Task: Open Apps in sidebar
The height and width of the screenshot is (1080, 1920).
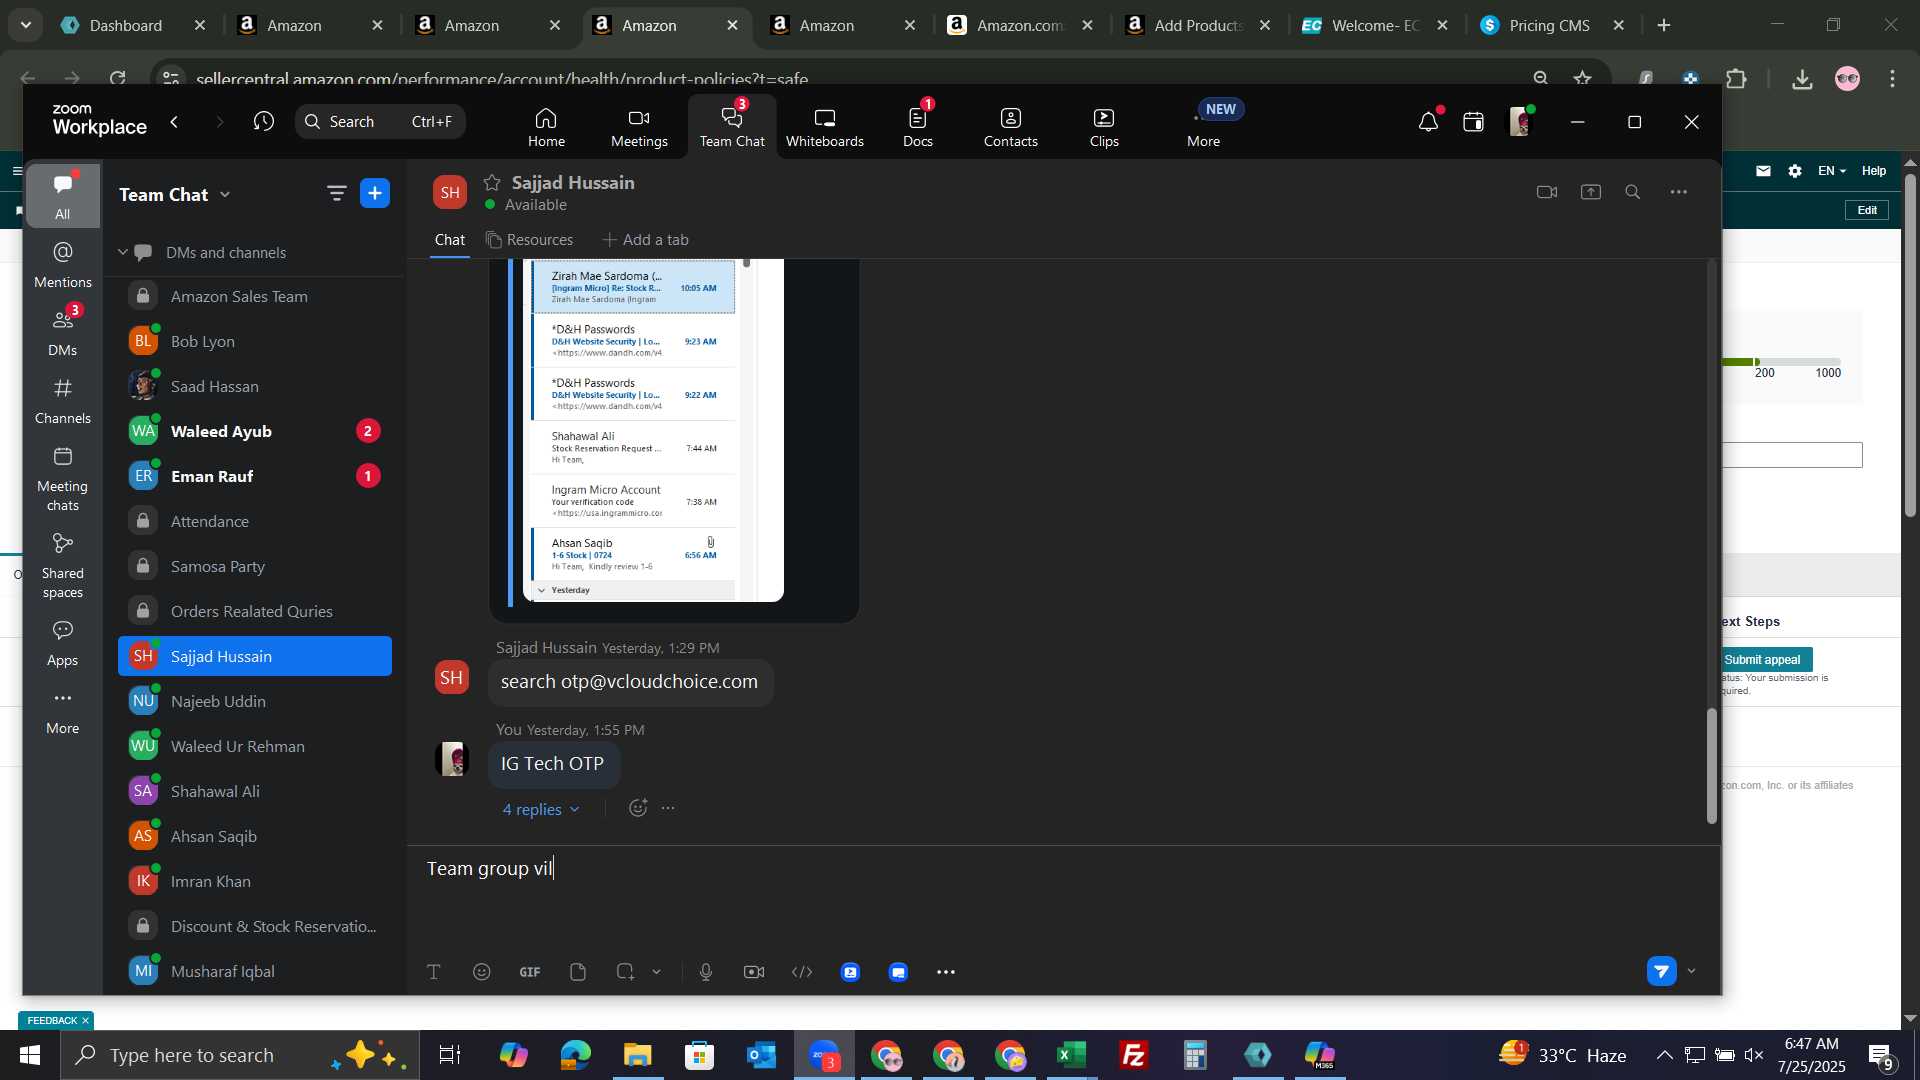Action: pyautogui.click(x=62, y=643)
